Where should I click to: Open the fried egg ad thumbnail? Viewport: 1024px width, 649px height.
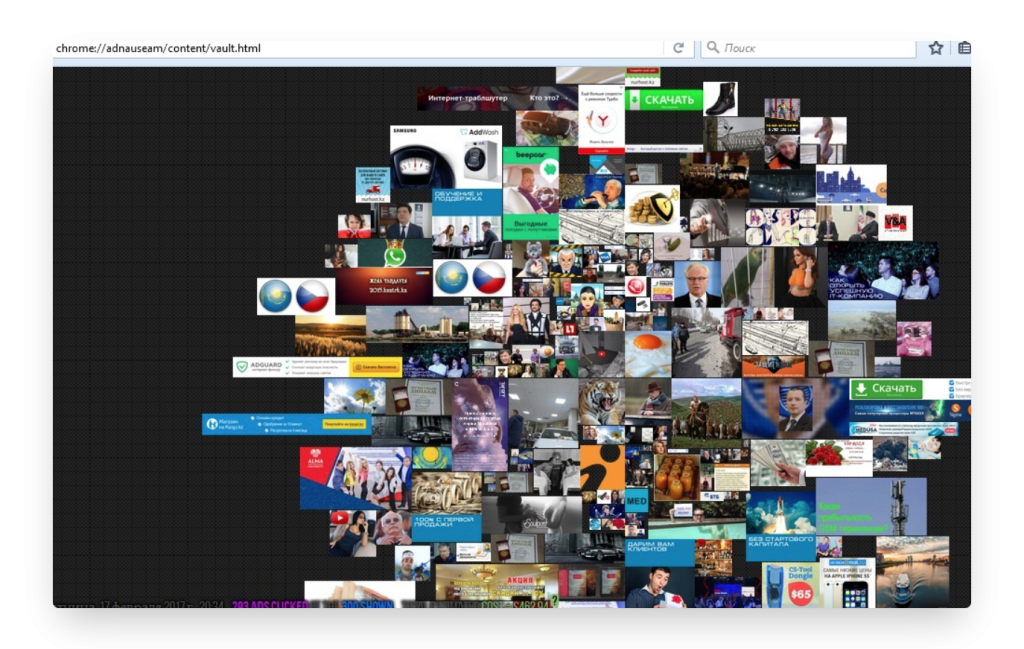tap(648, 354)
